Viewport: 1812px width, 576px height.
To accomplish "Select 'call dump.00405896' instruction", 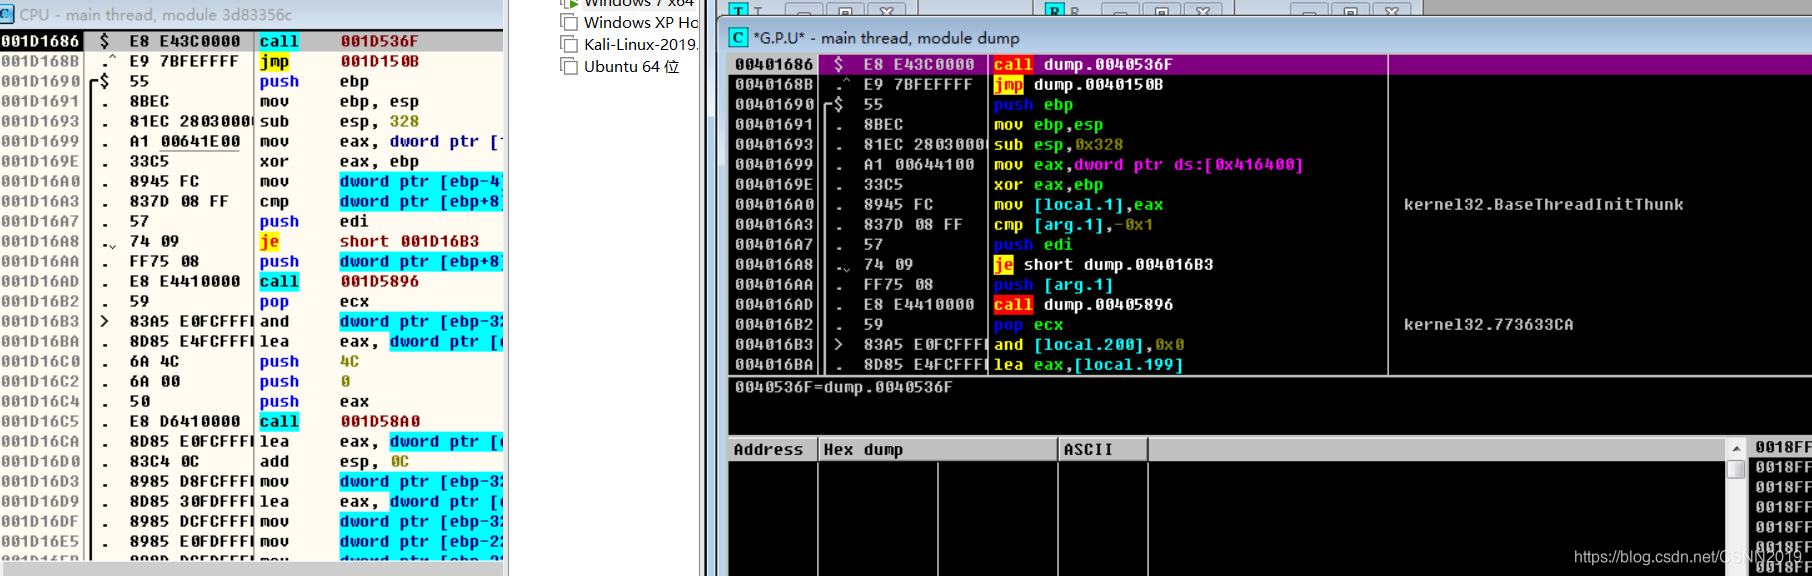I will (x=1083, y=305).
